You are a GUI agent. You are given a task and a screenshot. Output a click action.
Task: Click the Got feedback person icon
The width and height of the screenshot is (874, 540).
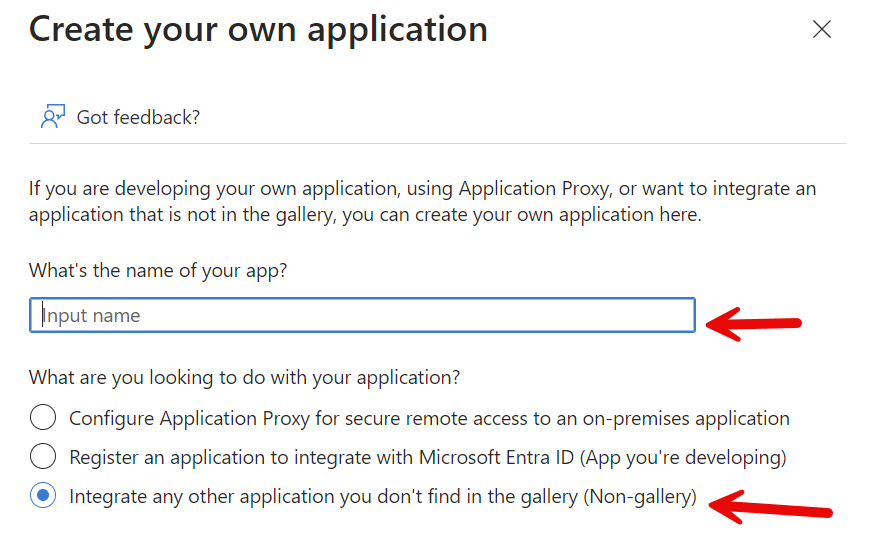point(52,117)
